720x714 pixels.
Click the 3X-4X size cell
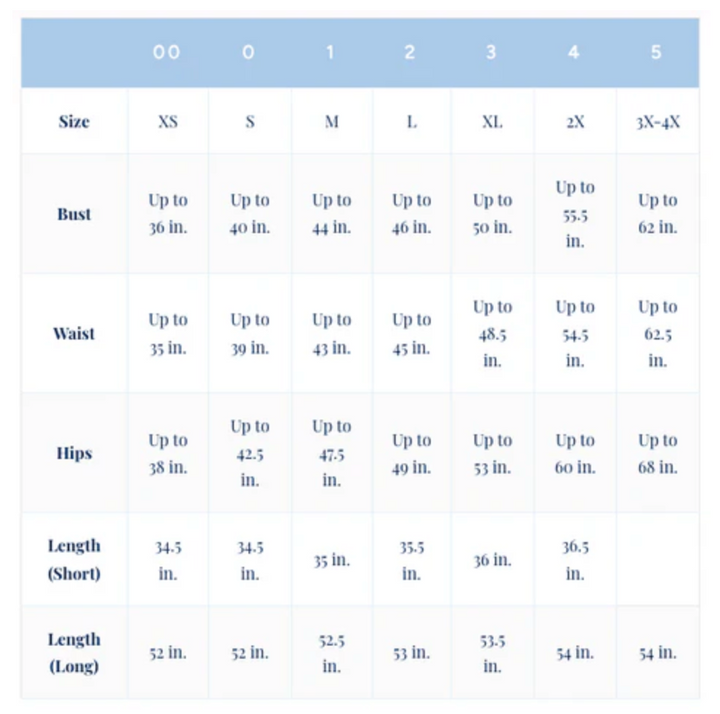click(x=657, y=122)
